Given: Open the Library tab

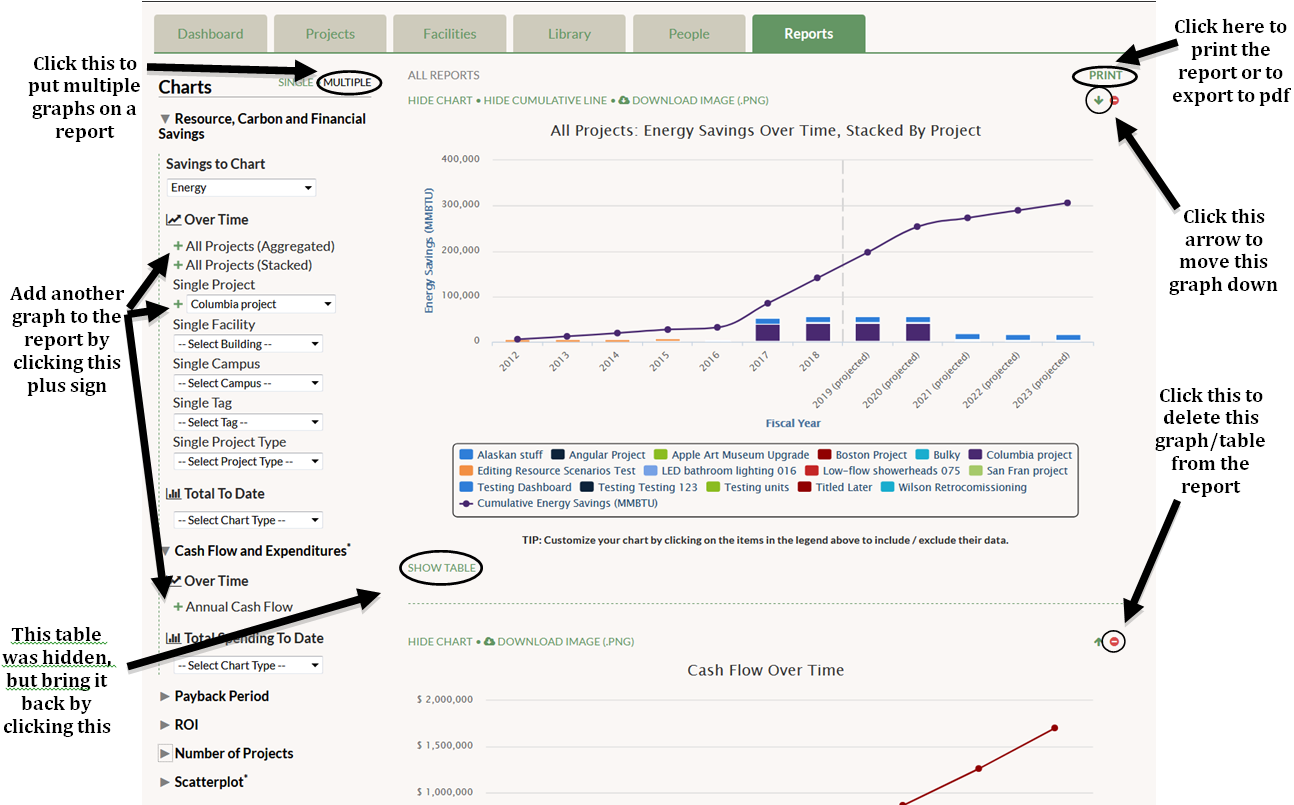Looking at the screenshot, I should 569,34.
